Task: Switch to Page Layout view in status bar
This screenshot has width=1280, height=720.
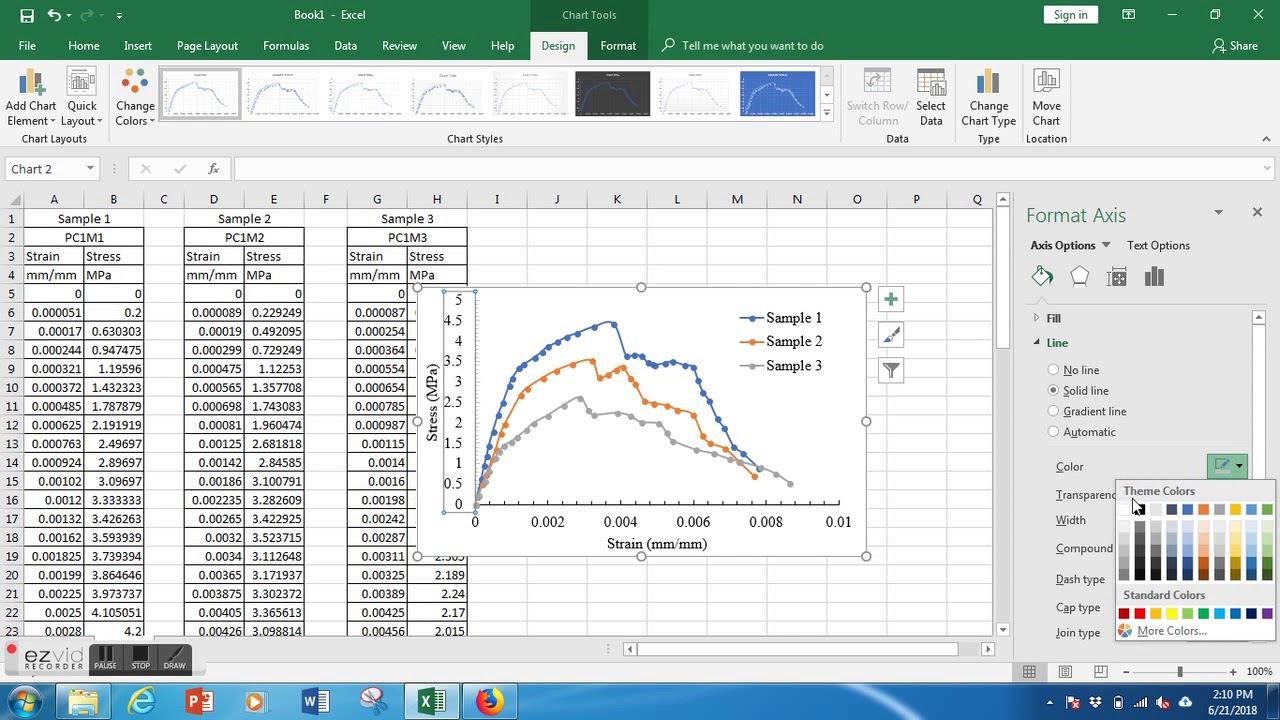Action: (1066, 672)
